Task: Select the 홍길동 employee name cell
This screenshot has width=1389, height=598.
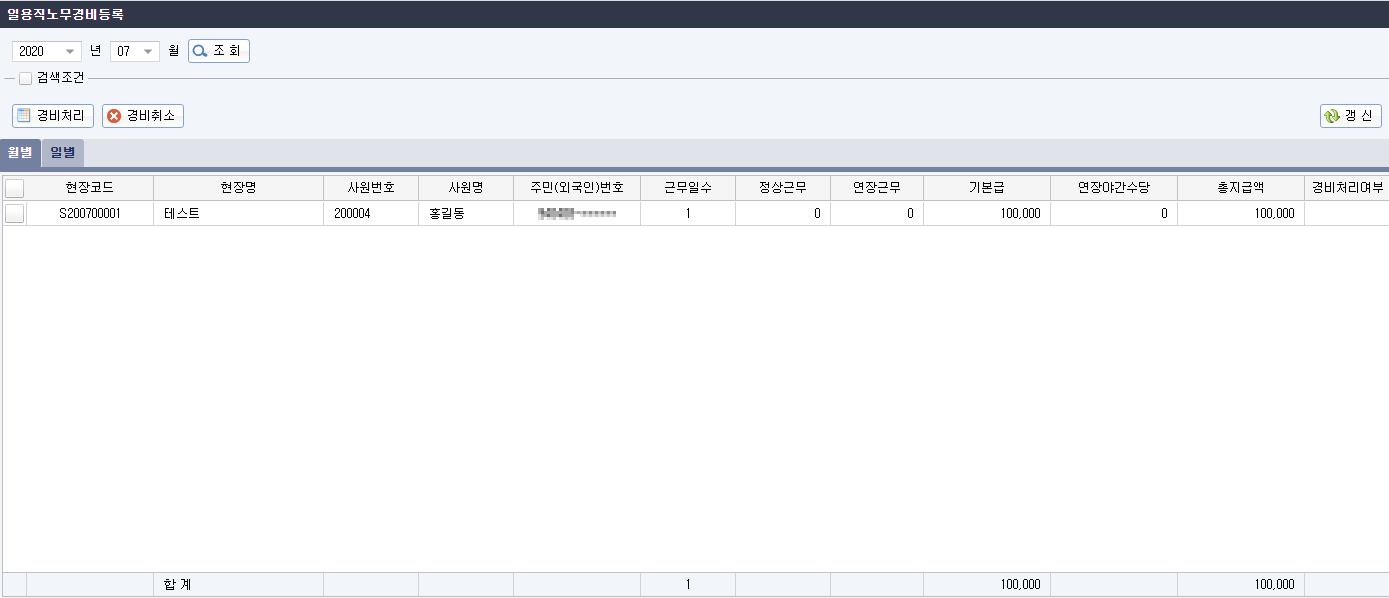Action: [466, 213]
